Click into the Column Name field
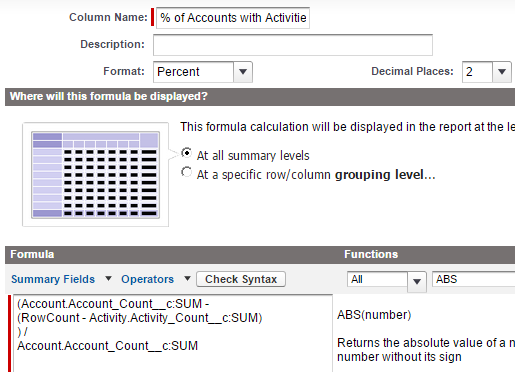This screenshot has width=515, height=372. [233, 18]
